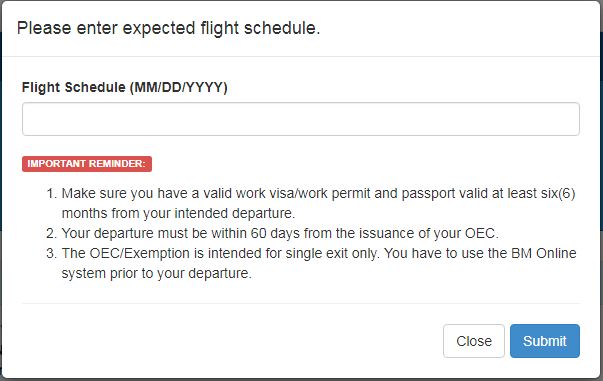Click the text 'system prior to your departure'
This screenshot has height=381, width=603.
[x=157, y=273]
